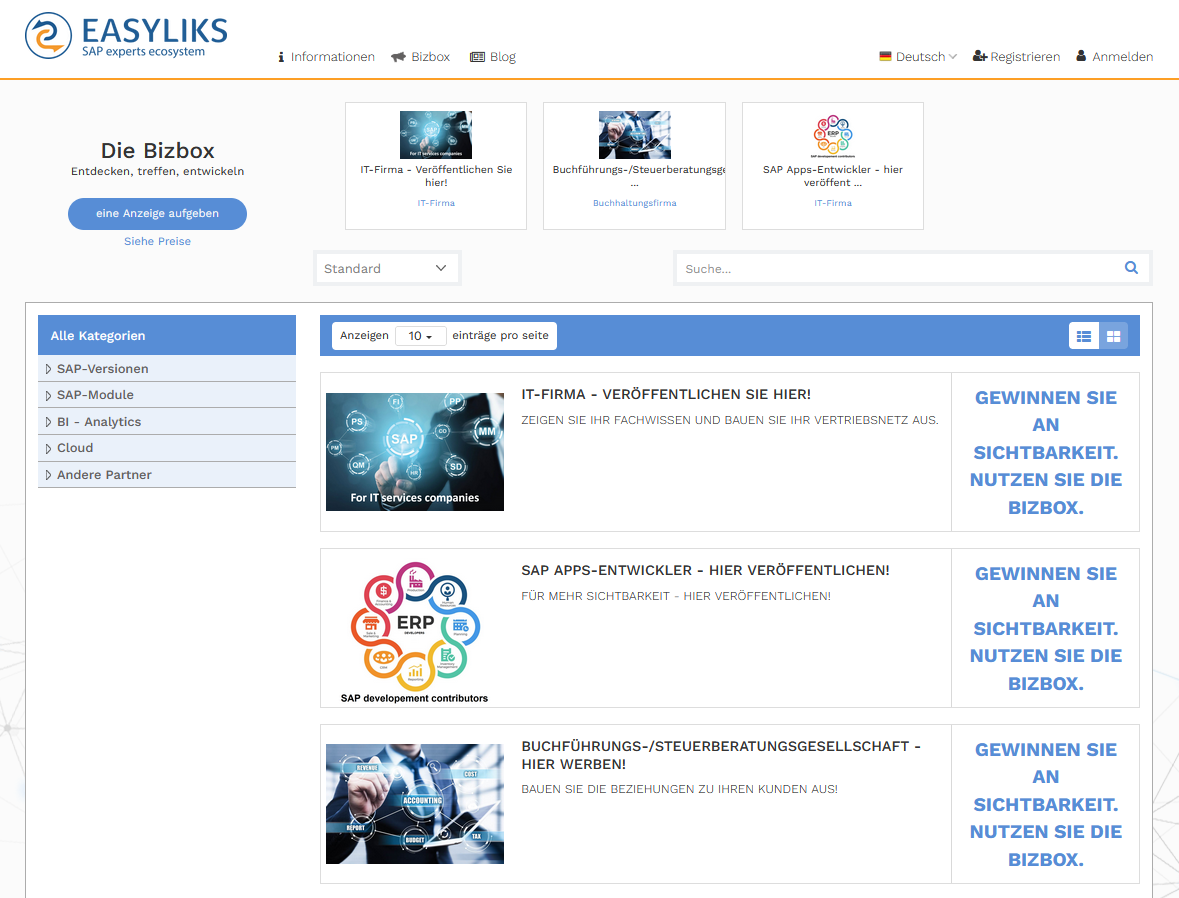Open the ERP SAP Apps-Entwickler listing image
1179x898 pixels.
point(415,628)
